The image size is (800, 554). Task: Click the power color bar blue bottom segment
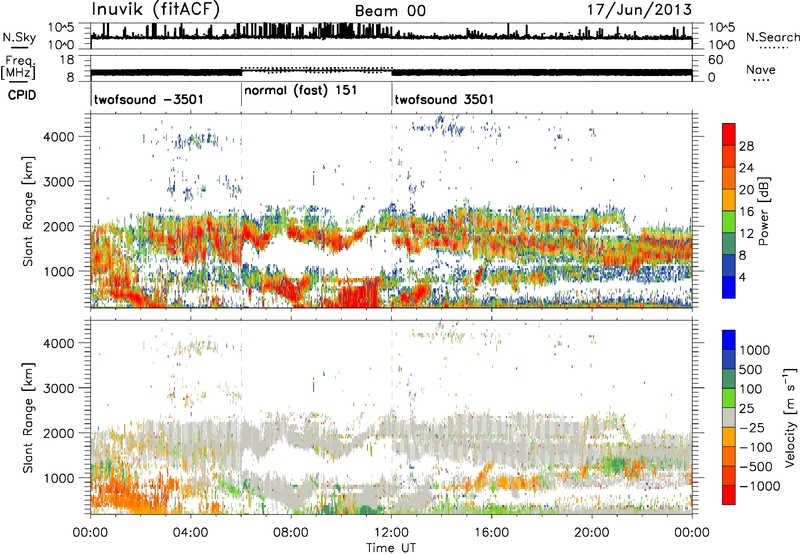coord(729,288)
